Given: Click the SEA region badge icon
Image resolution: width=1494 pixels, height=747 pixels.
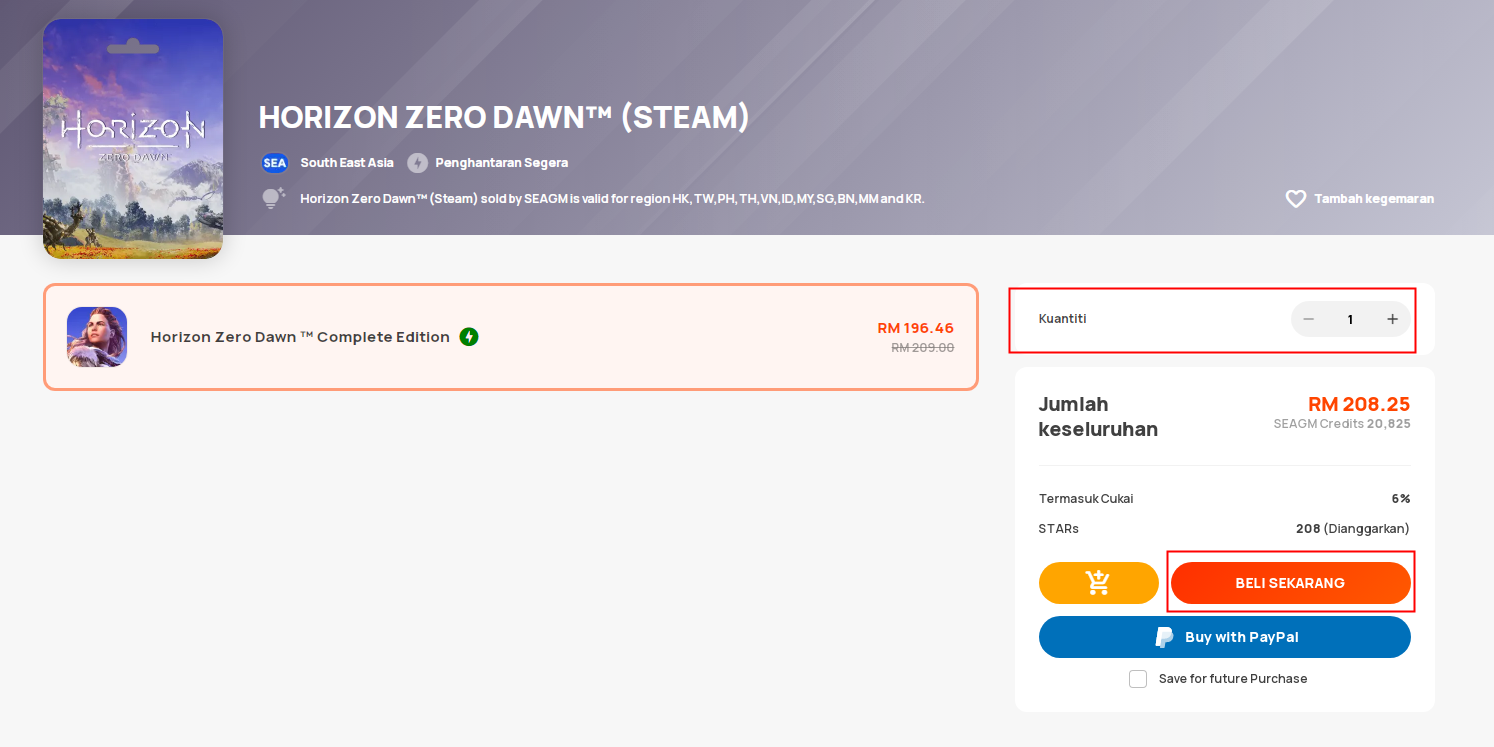Looking at the screenshot, I should 274,163.
